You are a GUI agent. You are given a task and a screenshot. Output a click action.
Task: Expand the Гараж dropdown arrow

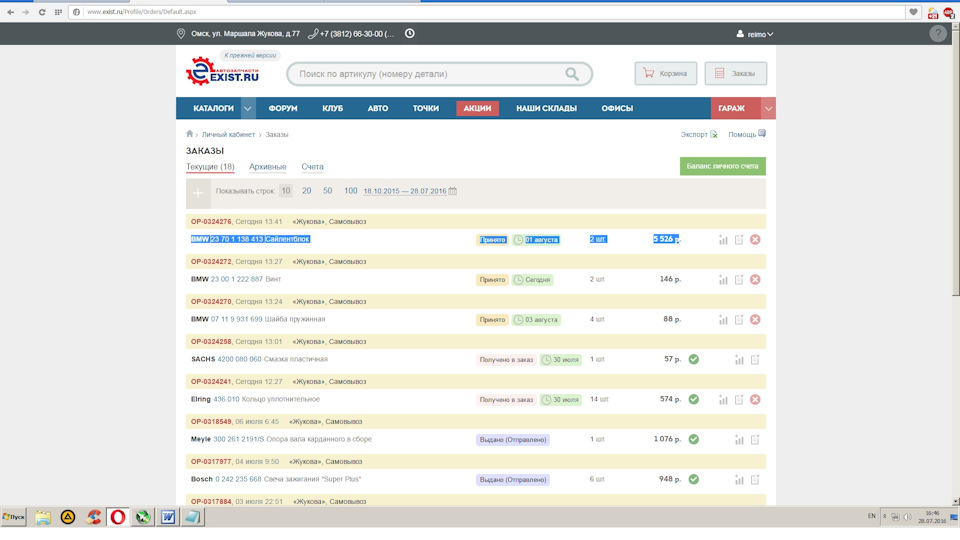[768, 108]
